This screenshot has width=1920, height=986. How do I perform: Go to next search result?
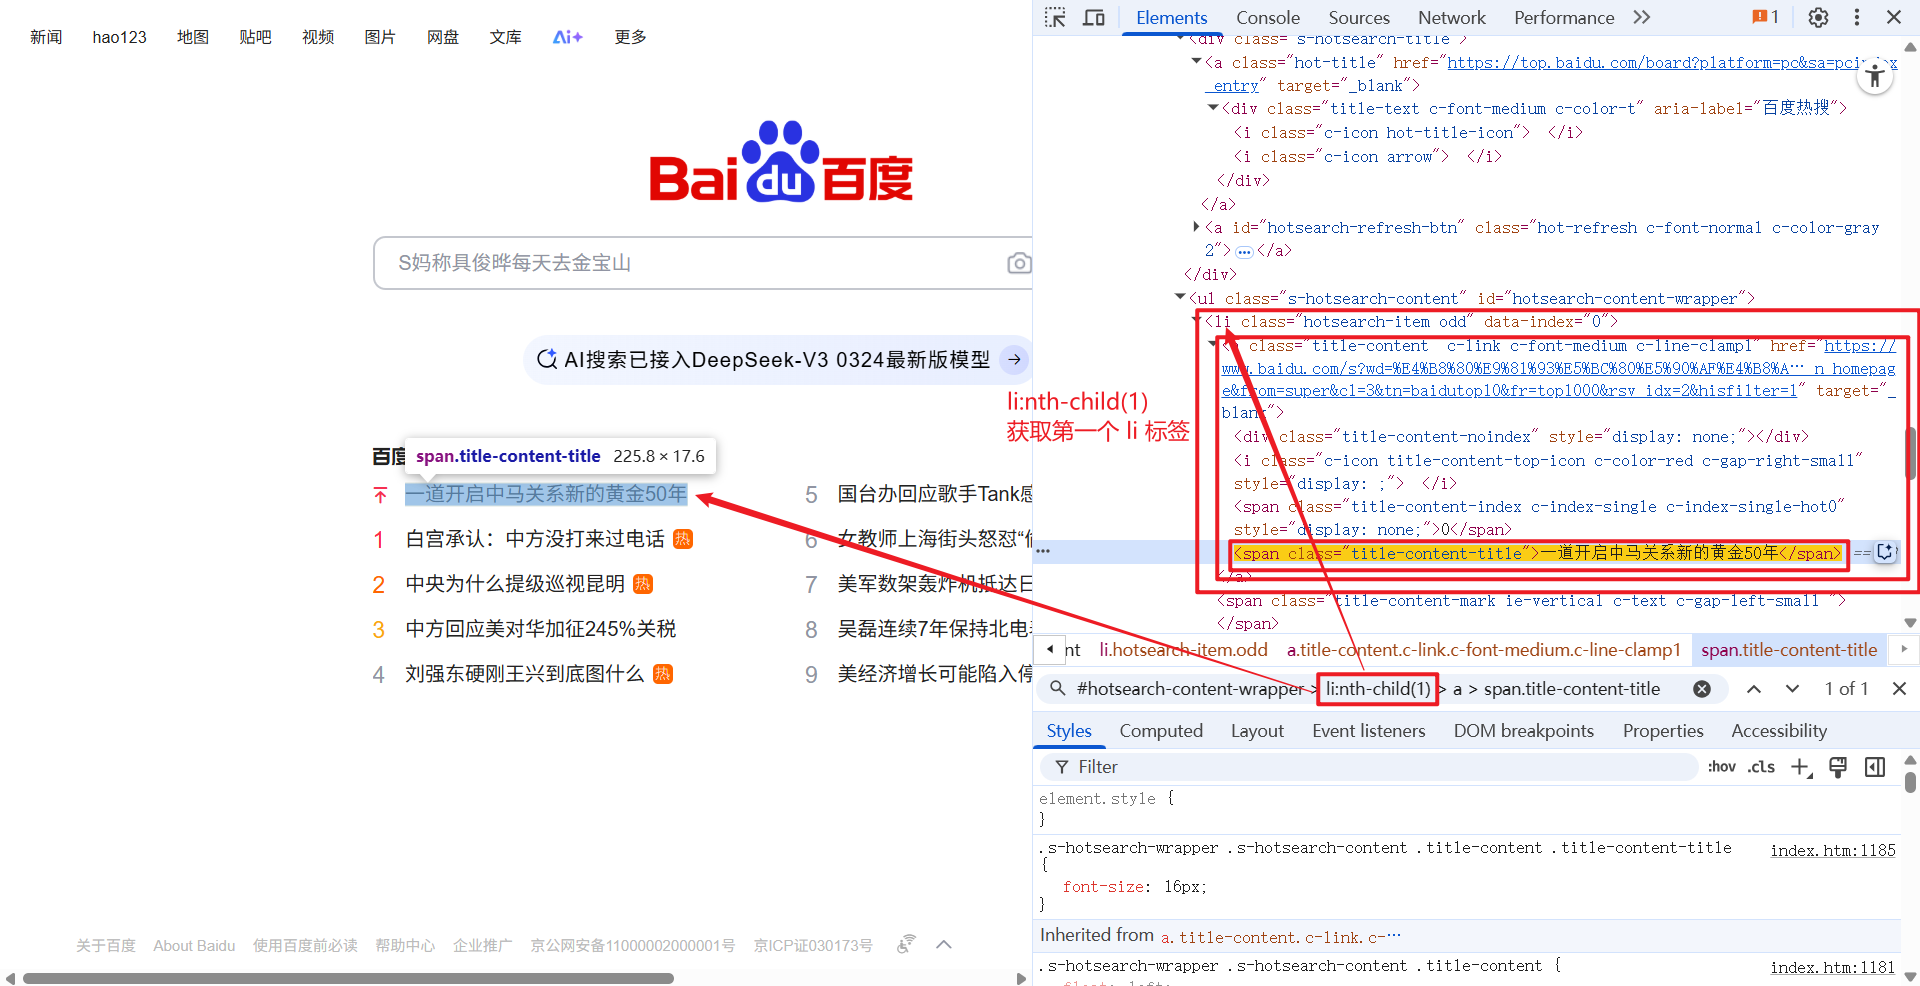[x=1792, y=689]
